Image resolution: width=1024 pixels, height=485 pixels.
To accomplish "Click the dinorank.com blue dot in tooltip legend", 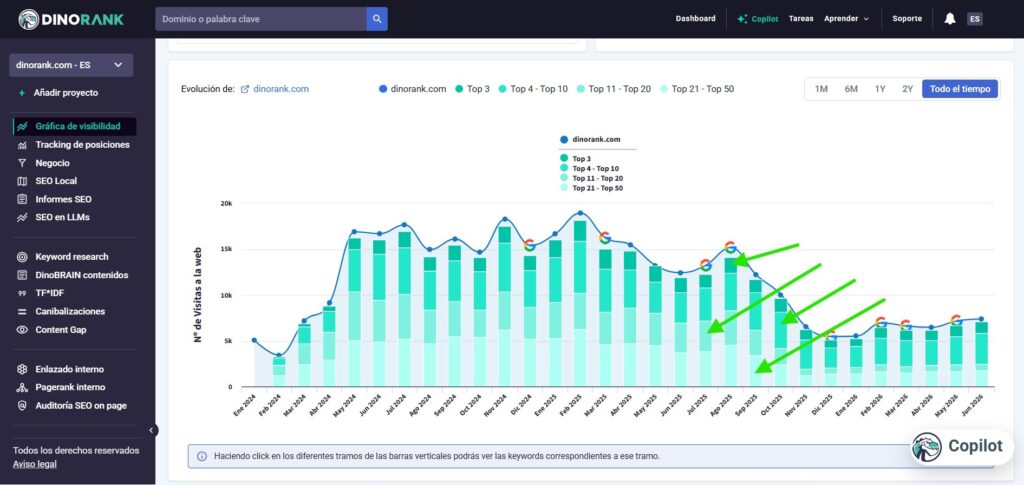I will pyautogui.click(x=564, y=140).
